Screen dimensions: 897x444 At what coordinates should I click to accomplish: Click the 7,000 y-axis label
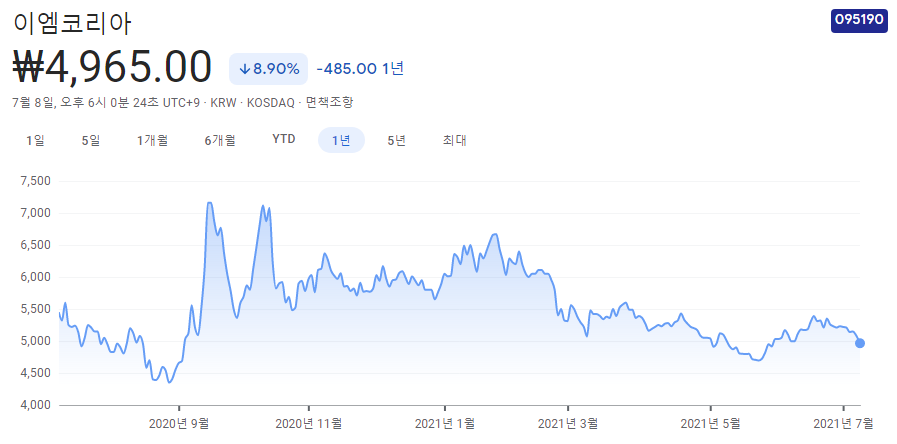pos(36,213)
